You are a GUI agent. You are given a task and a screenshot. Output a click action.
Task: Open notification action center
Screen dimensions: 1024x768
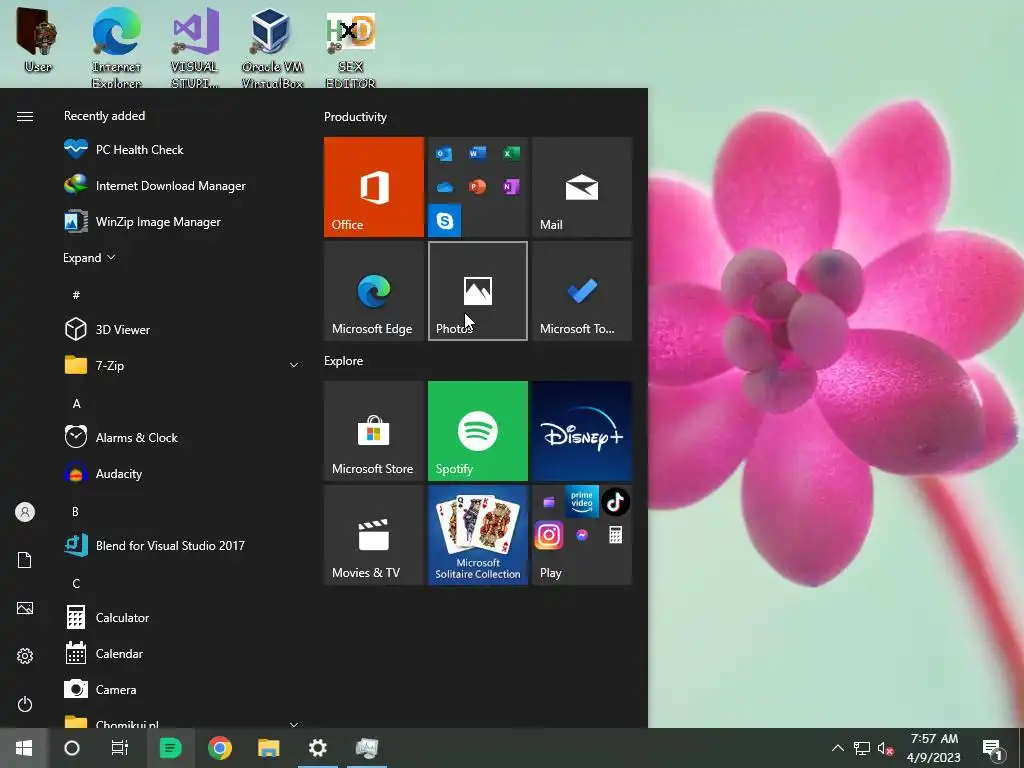click(993, 748)
